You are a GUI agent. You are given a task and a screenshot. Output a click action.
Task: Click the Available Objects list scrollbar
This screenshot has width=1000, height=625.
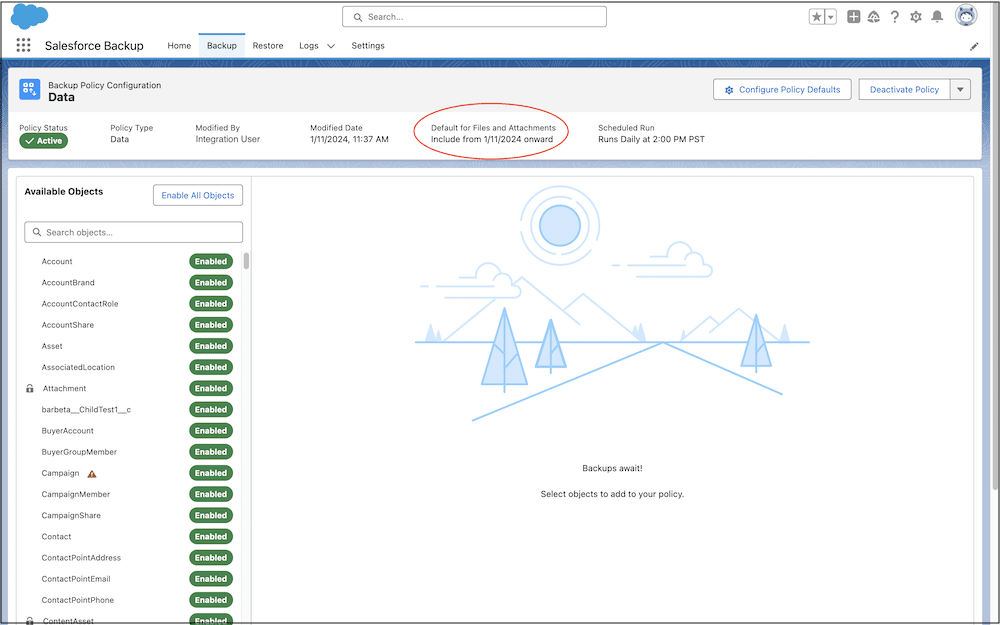click(x=246, y=261)
